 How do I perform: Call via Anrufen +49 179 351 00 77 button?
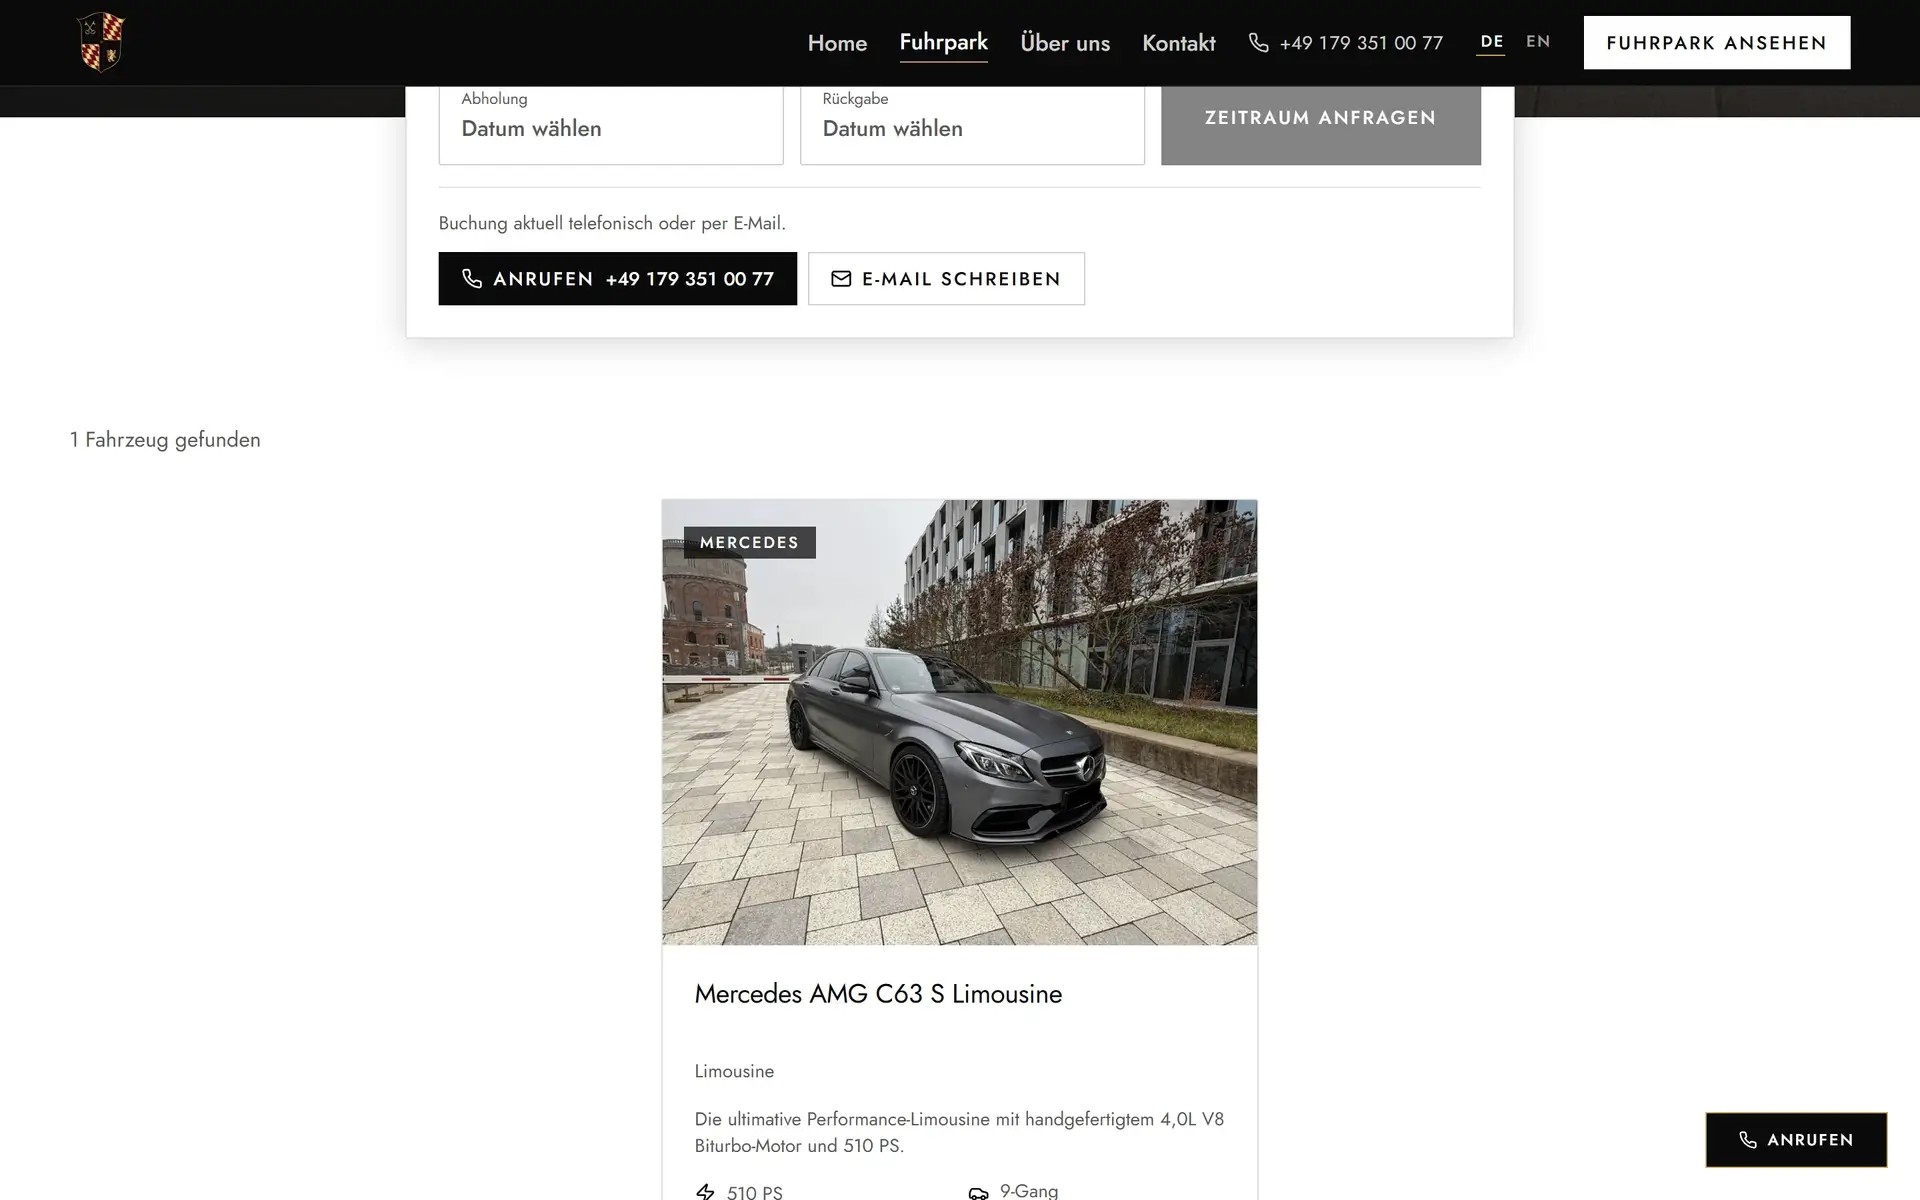[617, 279]
